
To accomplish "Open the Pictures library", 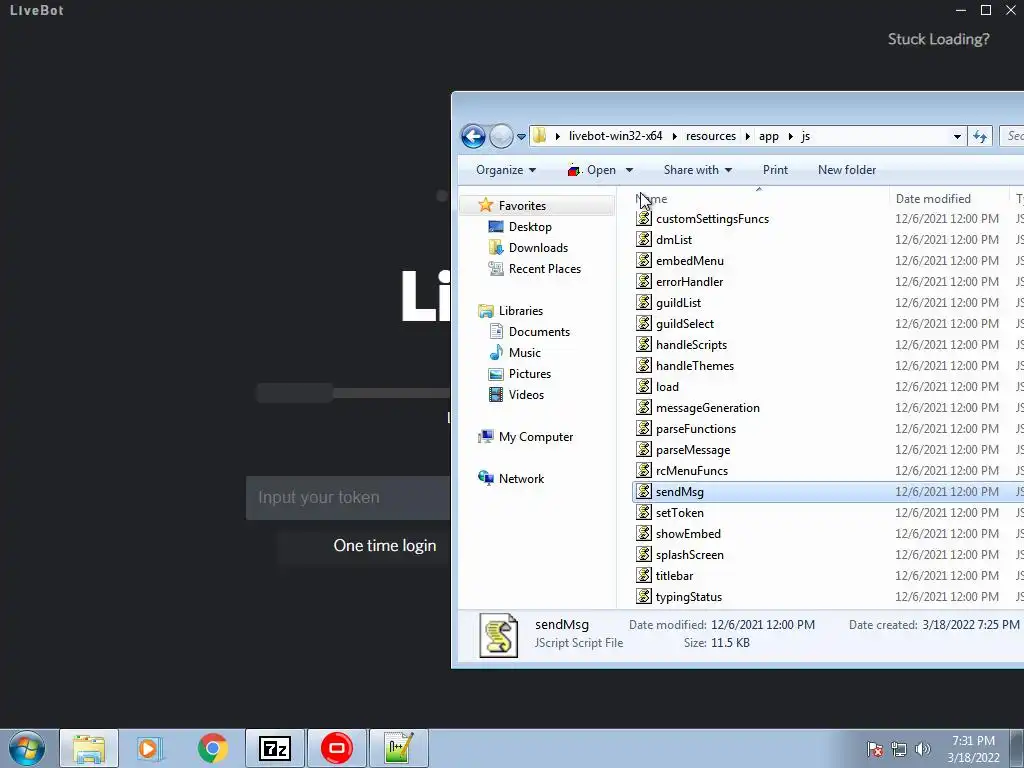I will 530,374.
